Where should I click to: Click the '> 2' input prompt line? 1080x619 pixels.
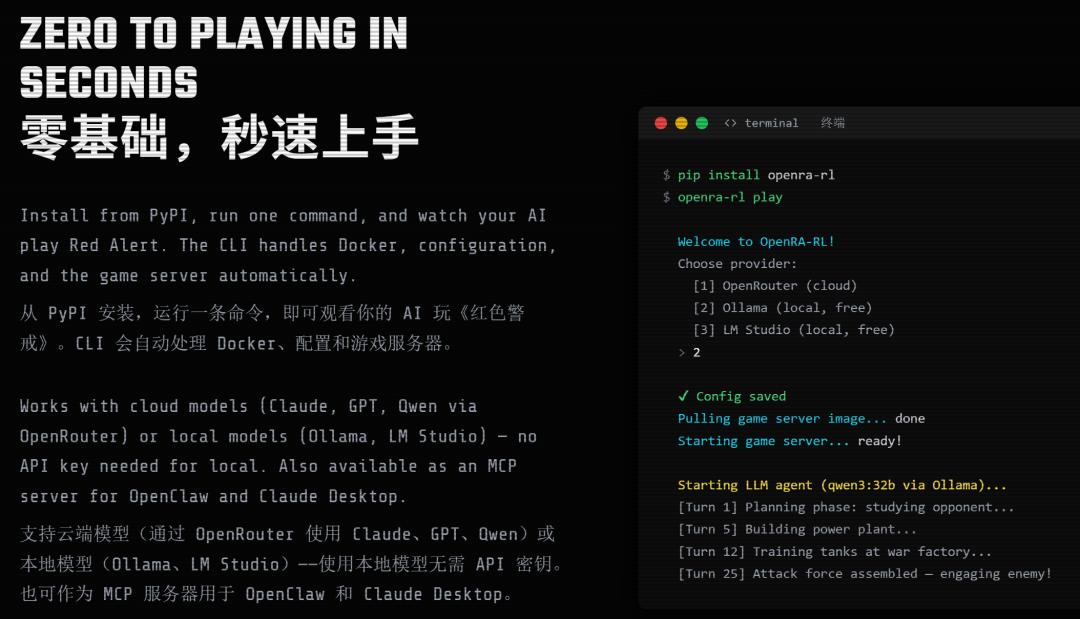pos(689,353)
